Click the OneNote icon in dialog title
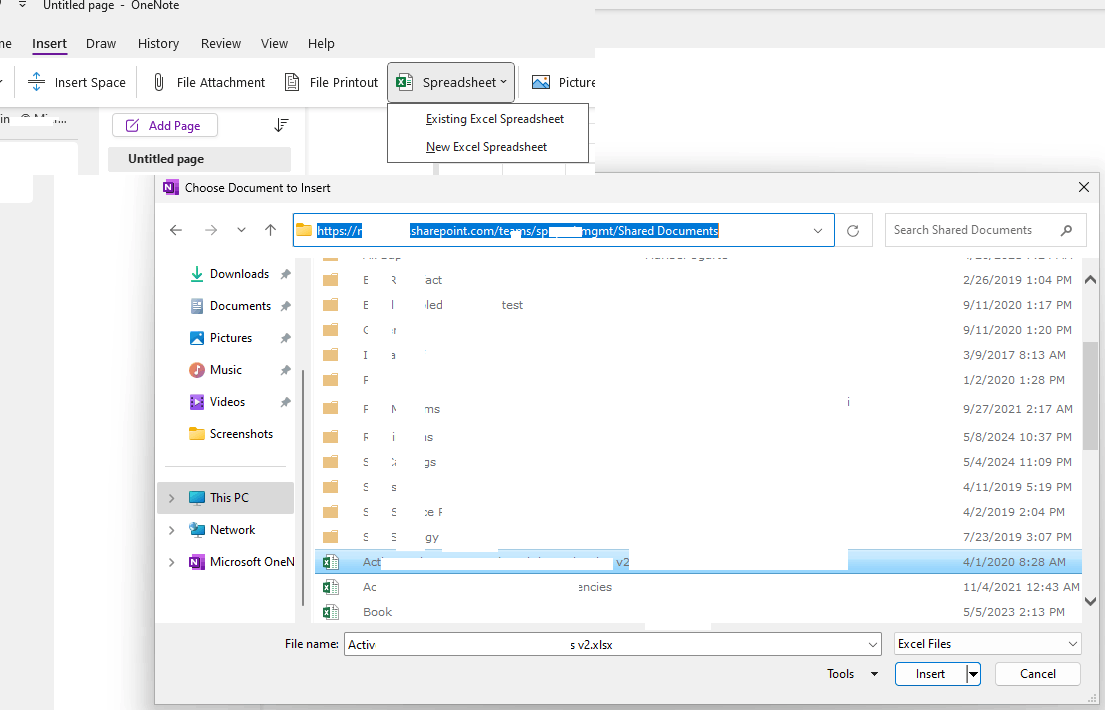1105x710 pixels. tap(171, 188)
